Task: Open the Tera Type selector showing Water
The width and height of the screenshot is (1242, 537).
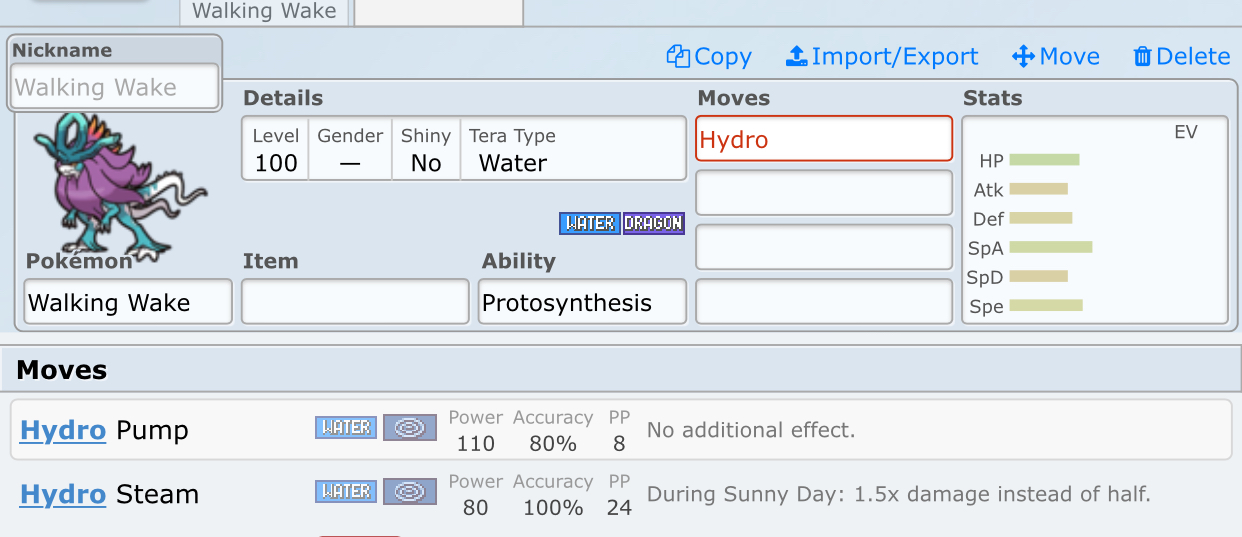Action: point(572,150)
